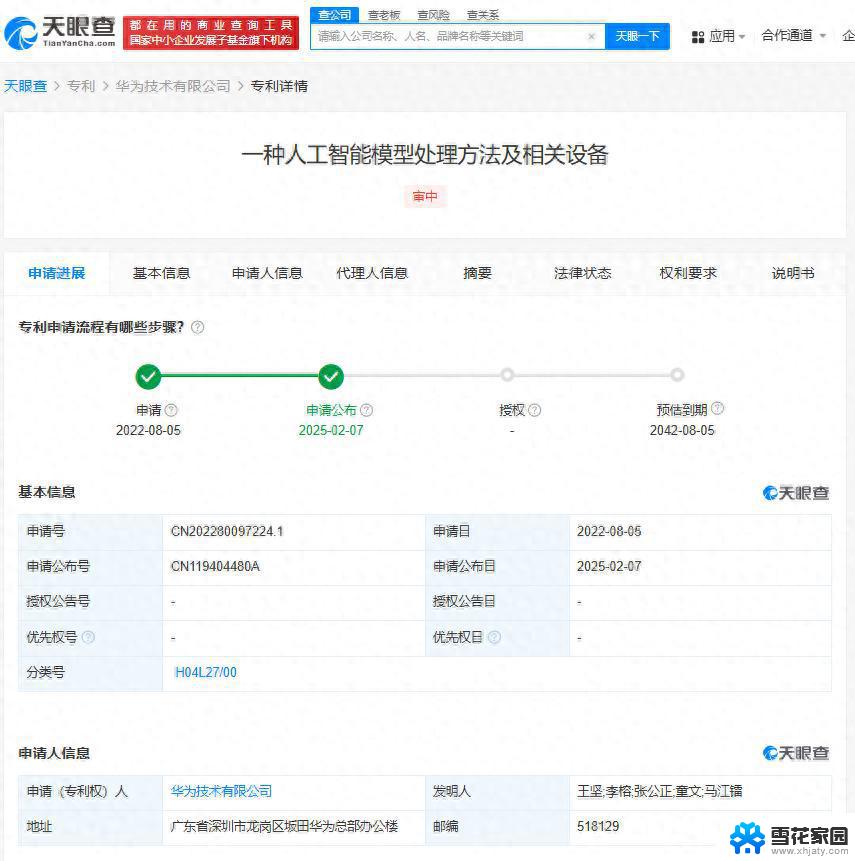Click the TianYanCha logo in header
Image resolution: width=855 pixels, height=861 pixels.
click(x=59, y=32)
